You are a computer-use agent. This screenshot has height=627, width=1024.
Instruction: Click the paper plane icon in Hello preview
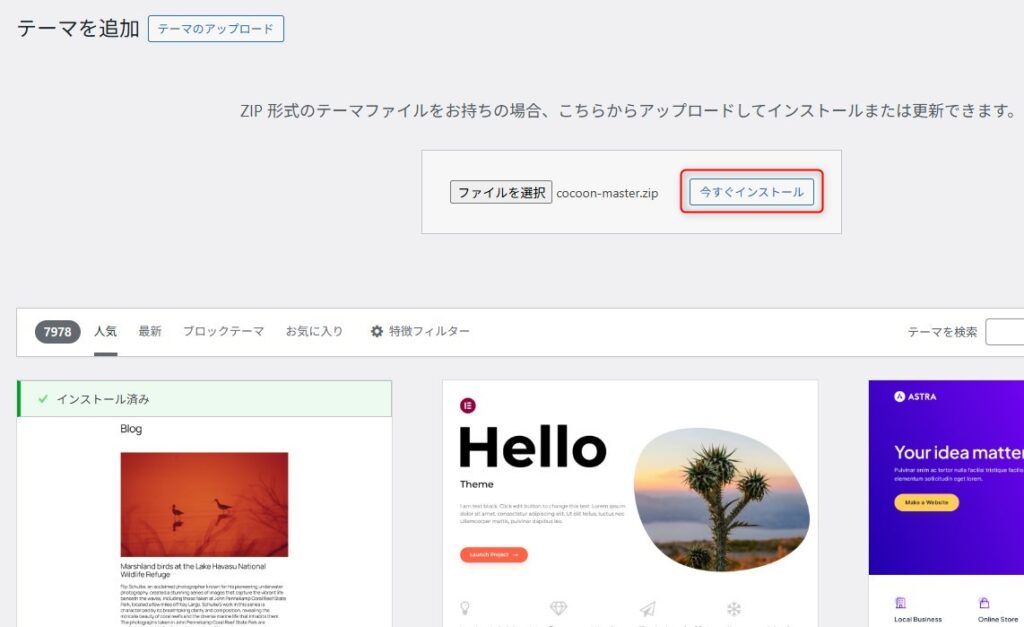pos(647,608)
